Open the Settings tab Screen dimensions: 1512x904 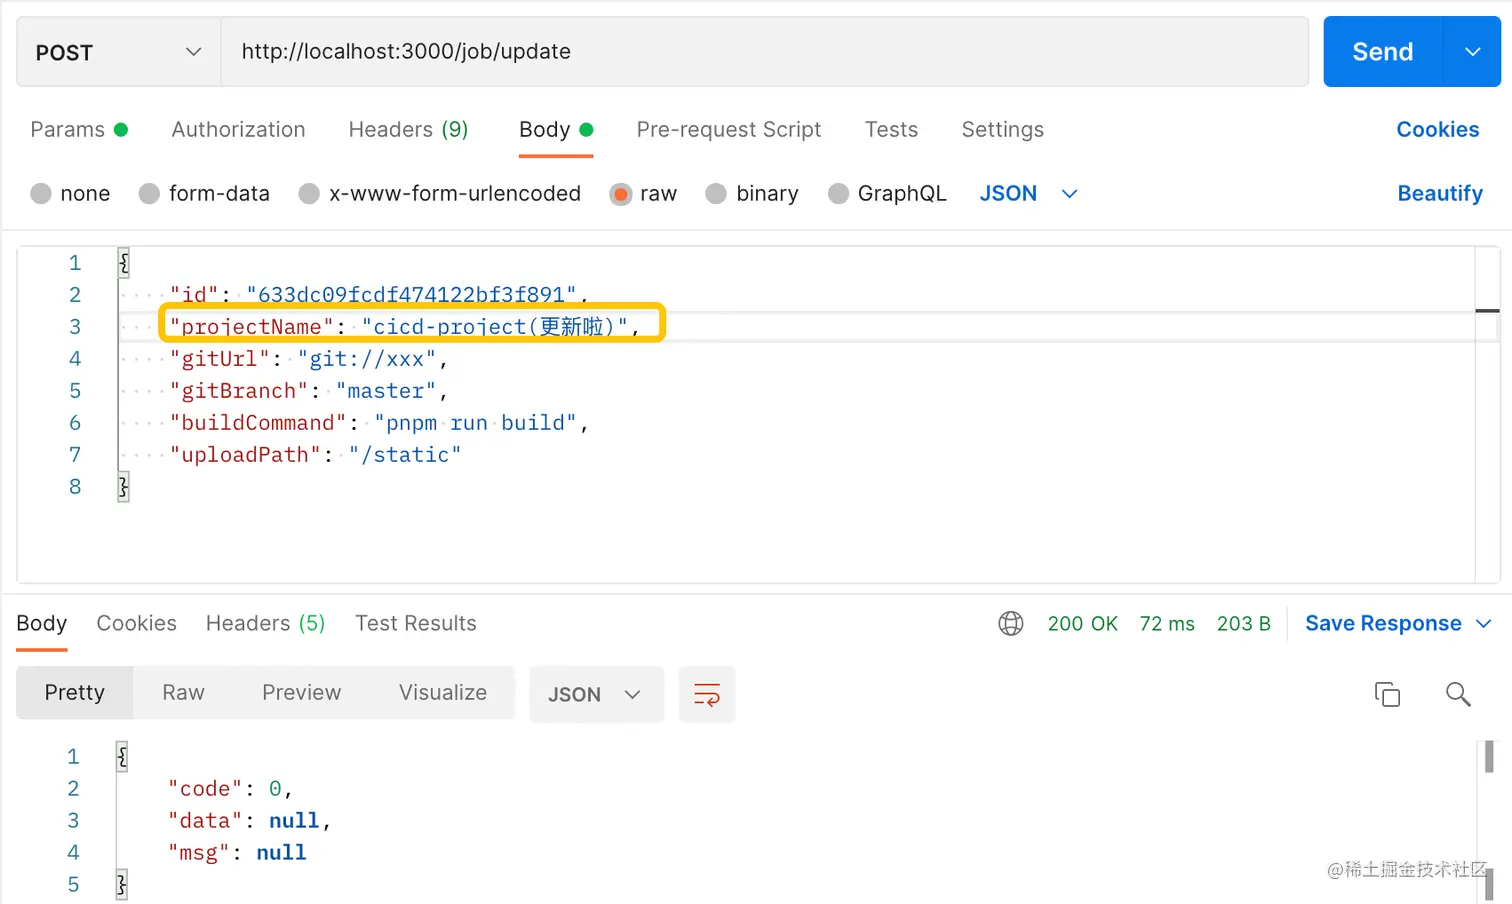click(1002, 130)
